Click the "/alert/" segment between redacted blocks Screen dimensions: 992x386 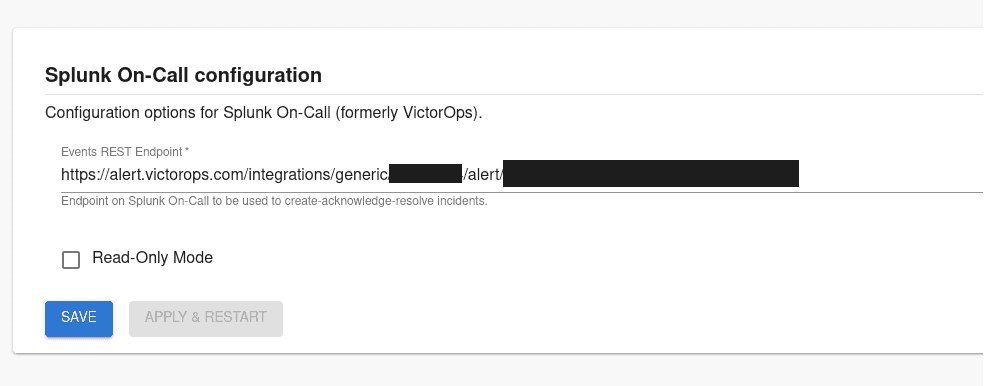pyautogui.click(x=483, y=174)
